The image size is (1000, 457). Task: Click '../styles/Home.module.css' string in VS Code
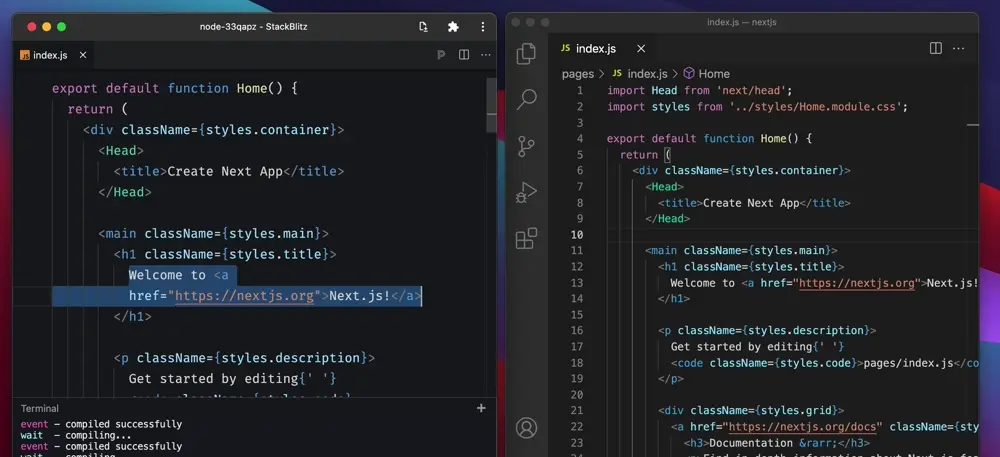click(x=818, y=106)
